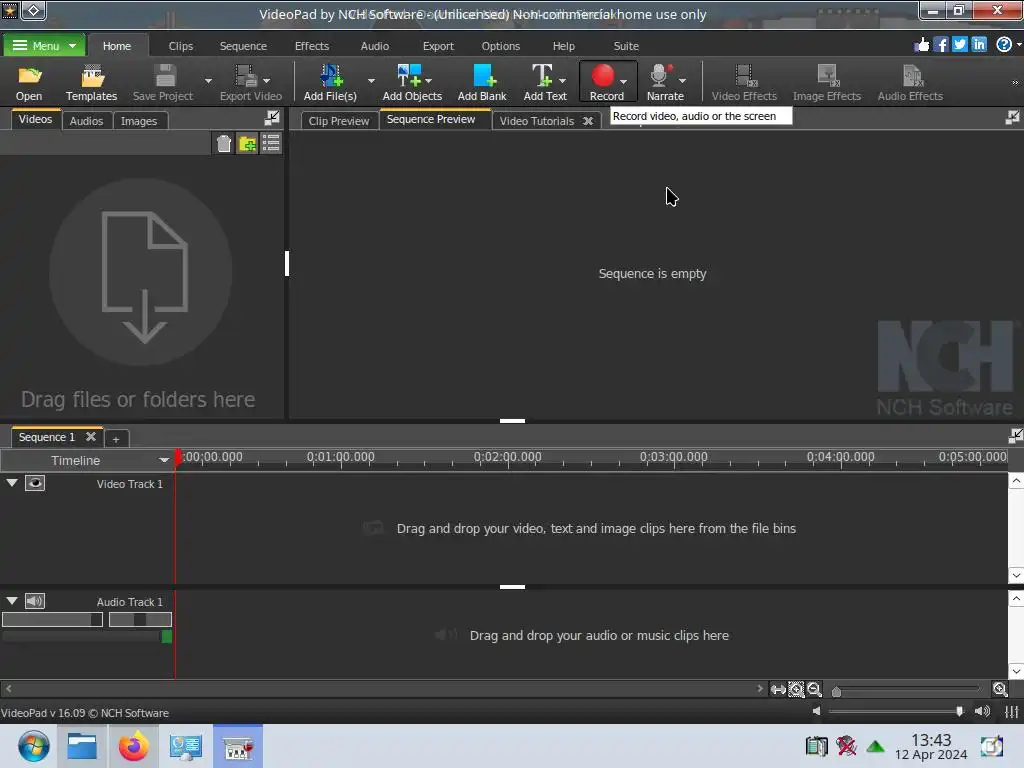Open Firefox from the taskbar
The height and width of the screenshot is (768, 1024).
[x=133, y=746]
